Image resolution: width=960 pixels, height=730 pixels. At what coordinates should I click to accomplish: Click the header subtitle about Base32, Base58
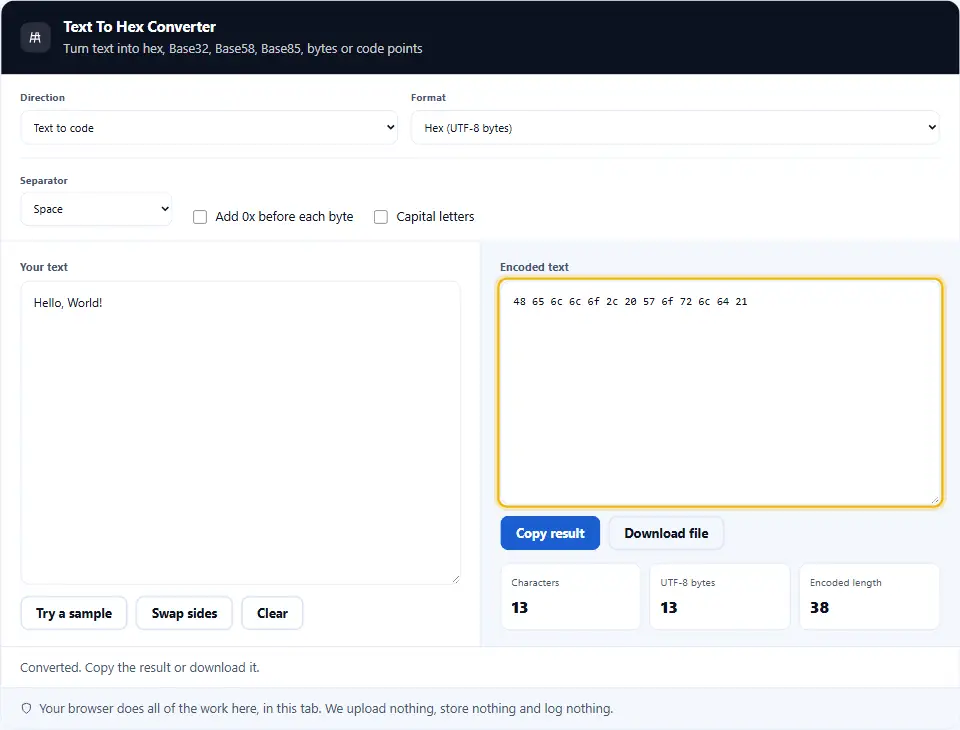click(x=242, y=48)
